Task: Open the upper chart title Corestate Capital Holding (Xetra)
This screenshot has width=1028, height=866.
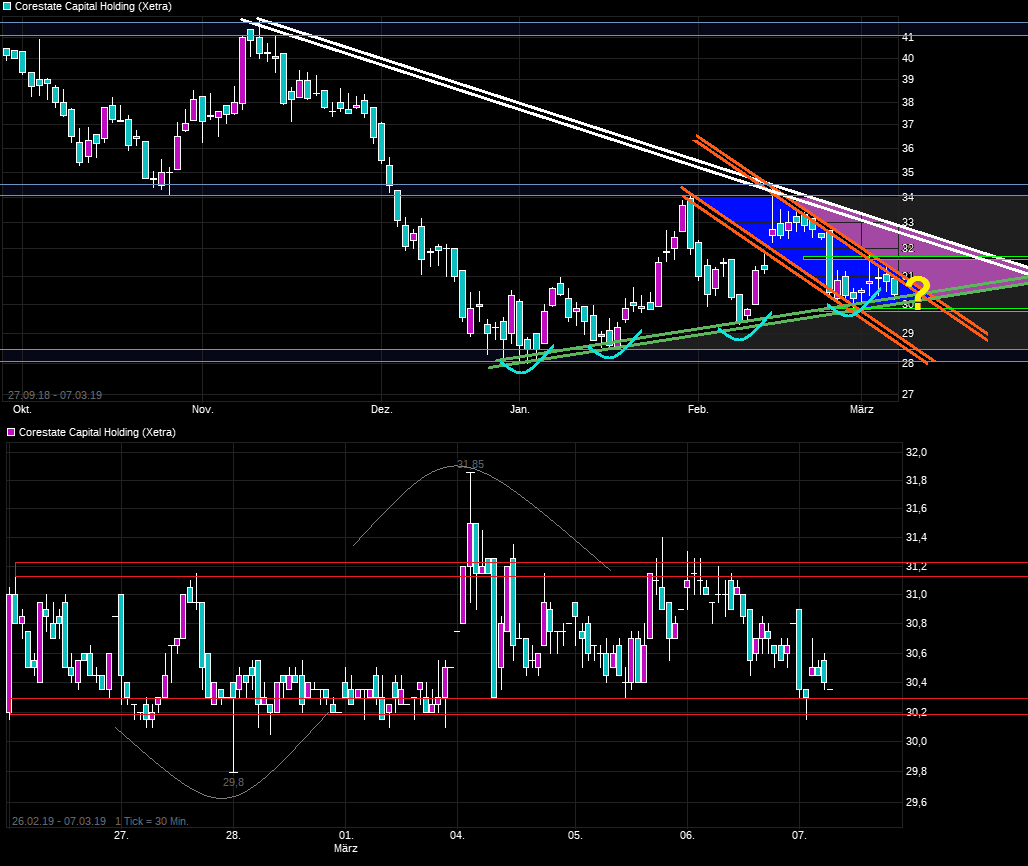Action: pos(80,6)
